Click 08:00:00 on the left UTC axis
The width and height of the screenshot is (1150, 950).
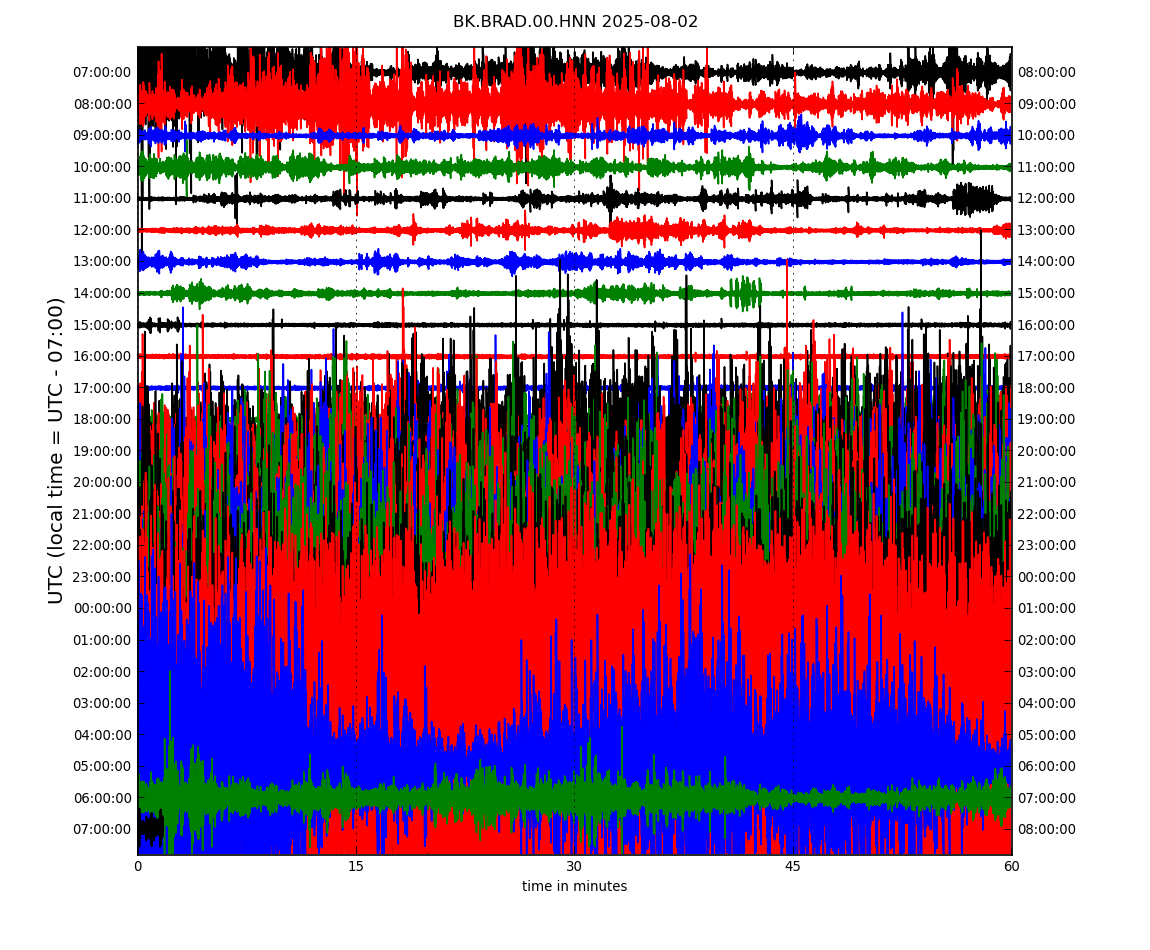click(102, 104)
